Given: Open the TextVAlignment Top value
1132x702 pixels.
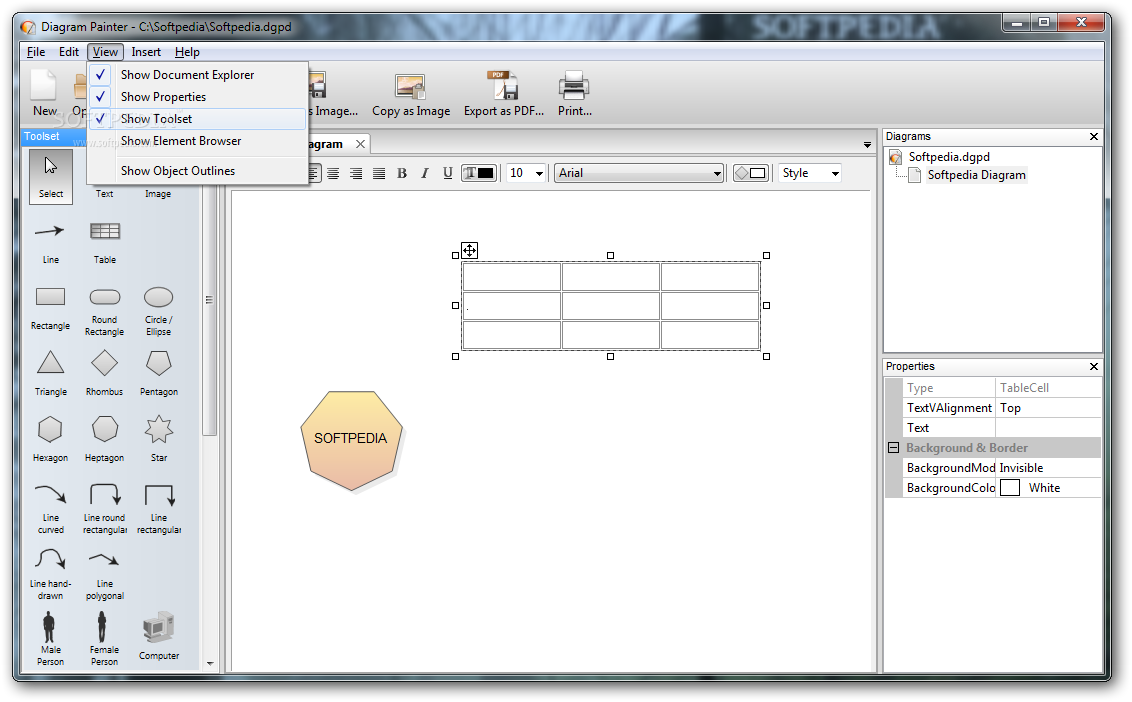Looking at the screenshot, I should pyautogui.click(x=1048, y=408).
